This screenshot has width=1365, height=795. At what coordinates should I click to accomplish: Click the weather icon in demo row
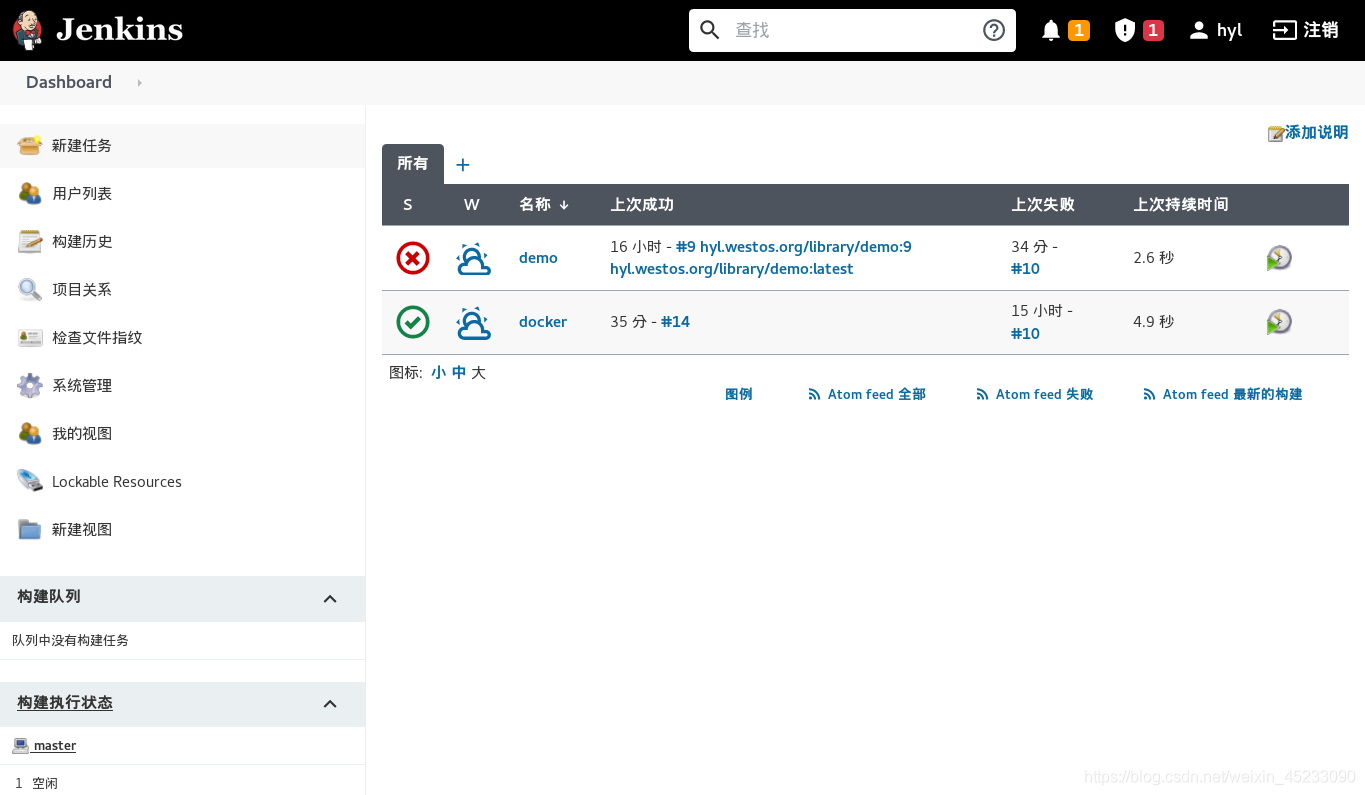click(473, 258)
